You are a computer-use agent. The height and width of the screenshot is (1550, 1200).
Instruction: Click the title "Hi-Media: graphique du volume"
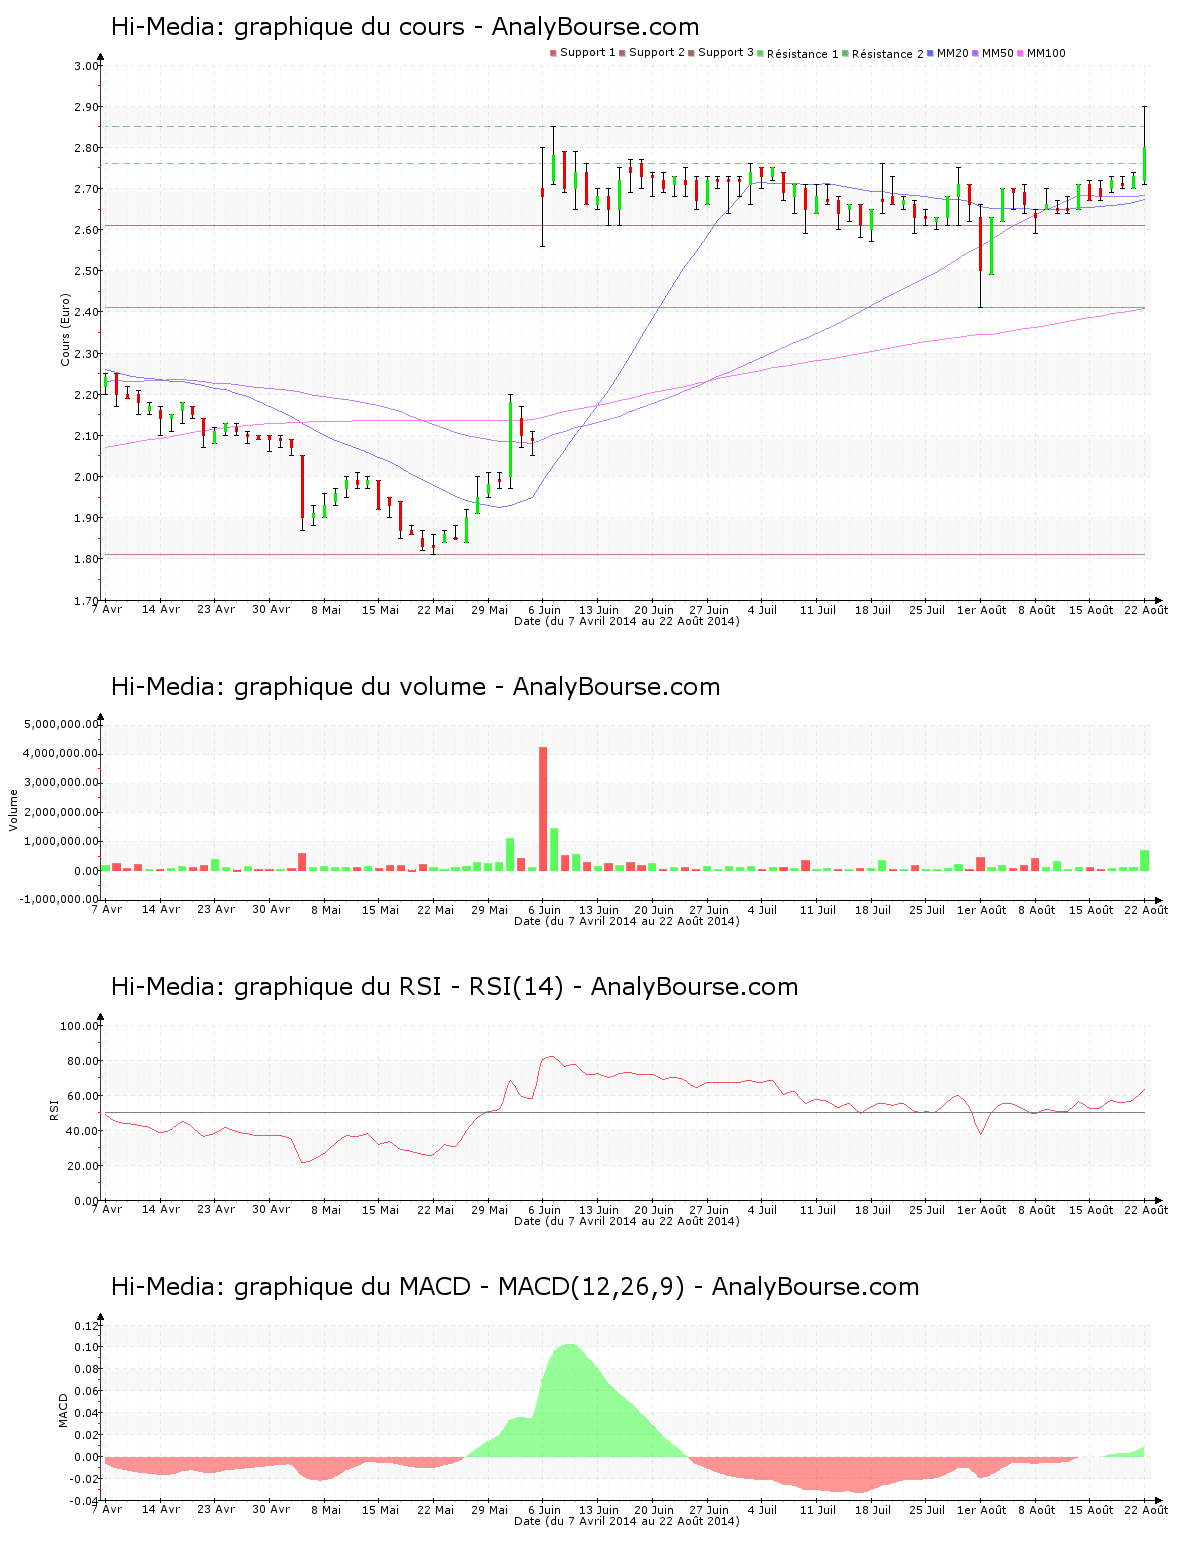coord(298,687)
